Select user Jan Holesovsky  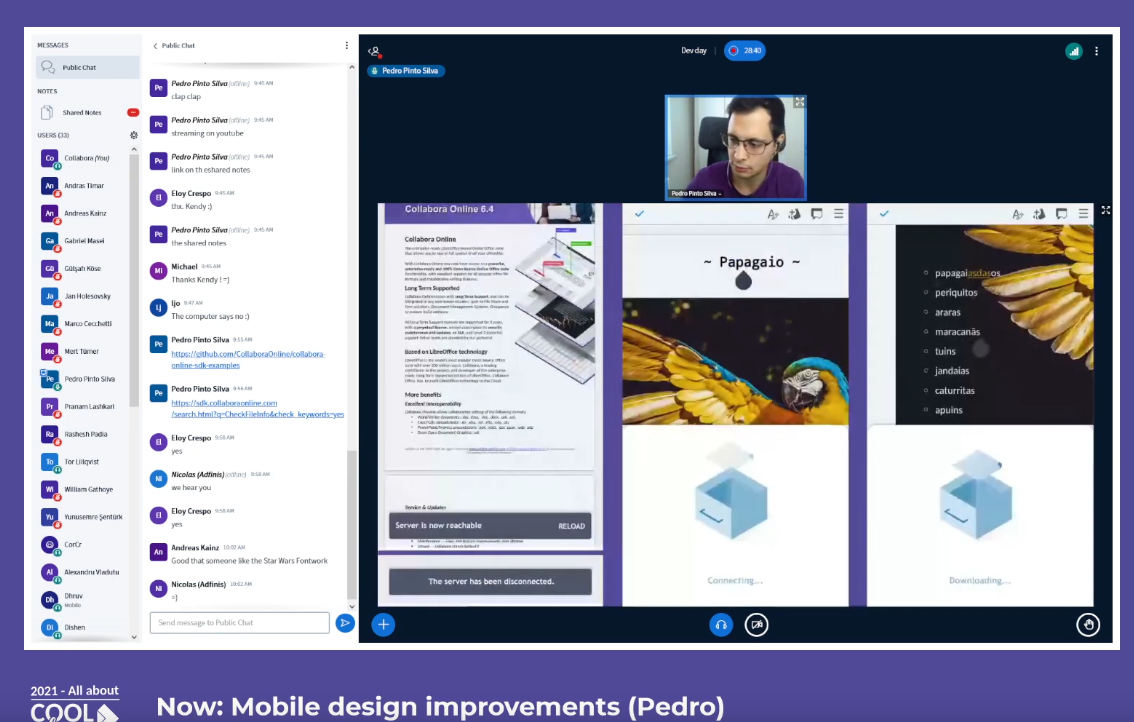click(x=83, y=296)
